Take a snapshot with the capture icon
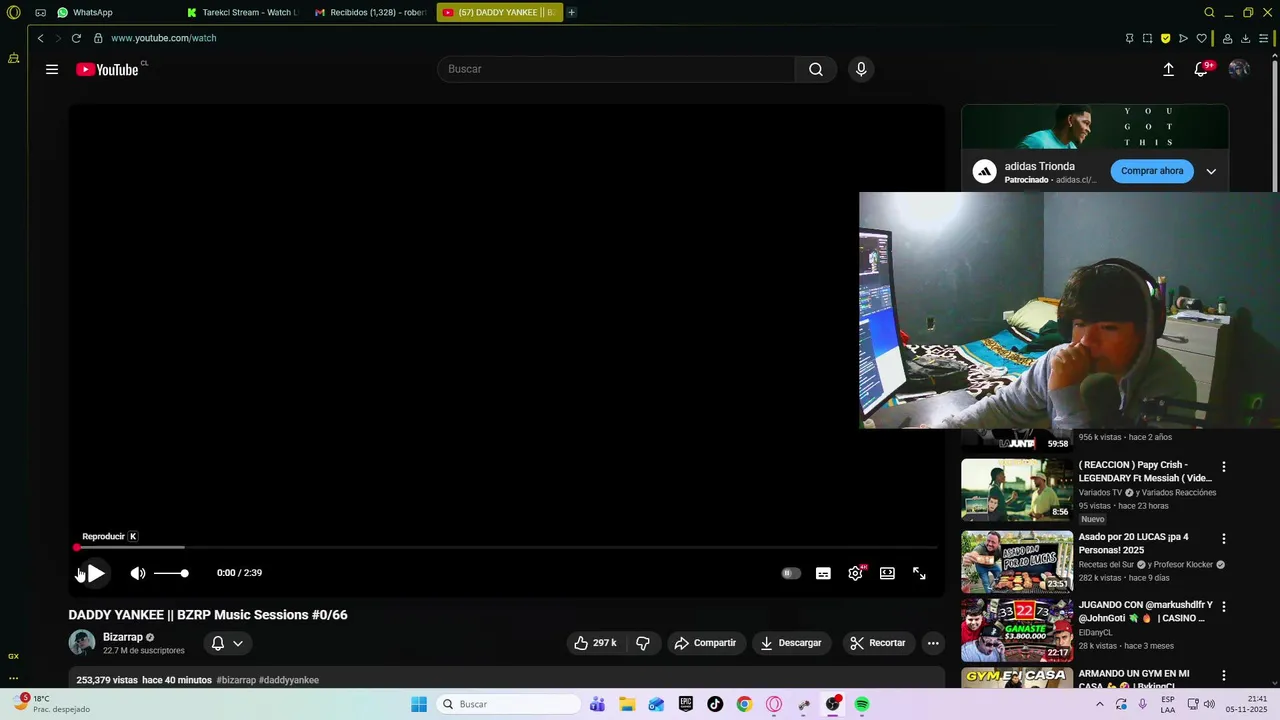 pyautogui.click(x=1147, y=38)
